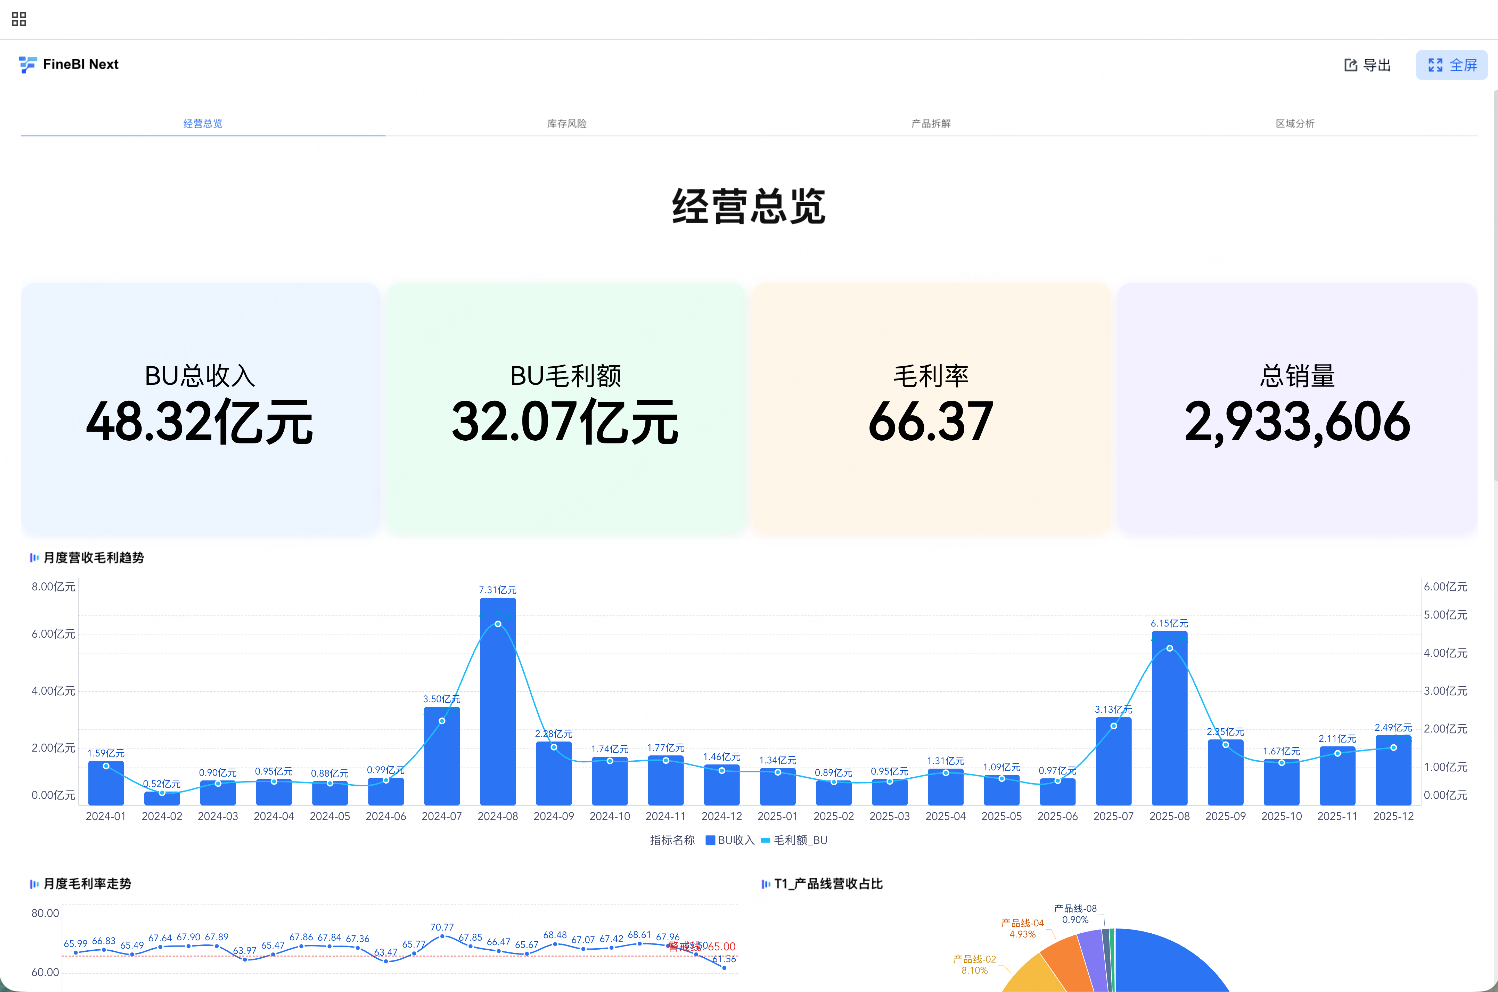1498x992 pixels.
Task: Click the 2024-07 revenue bar
Action: pos(442,756)
